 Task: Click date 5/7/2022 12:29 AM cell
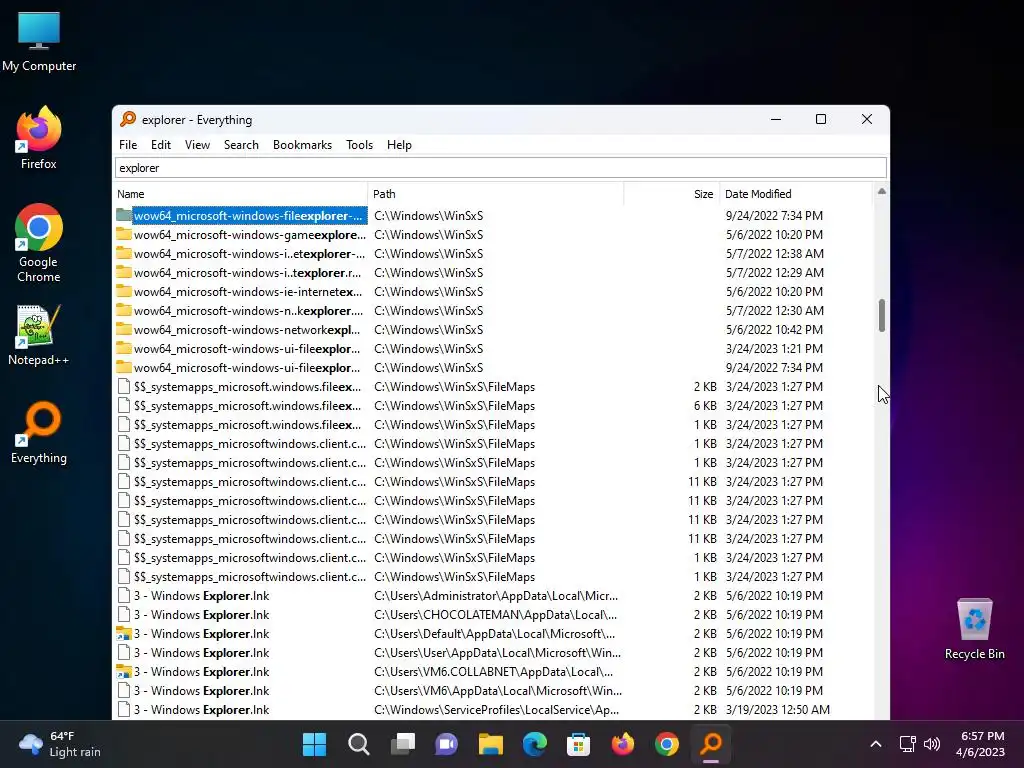(x=775, y=272)
